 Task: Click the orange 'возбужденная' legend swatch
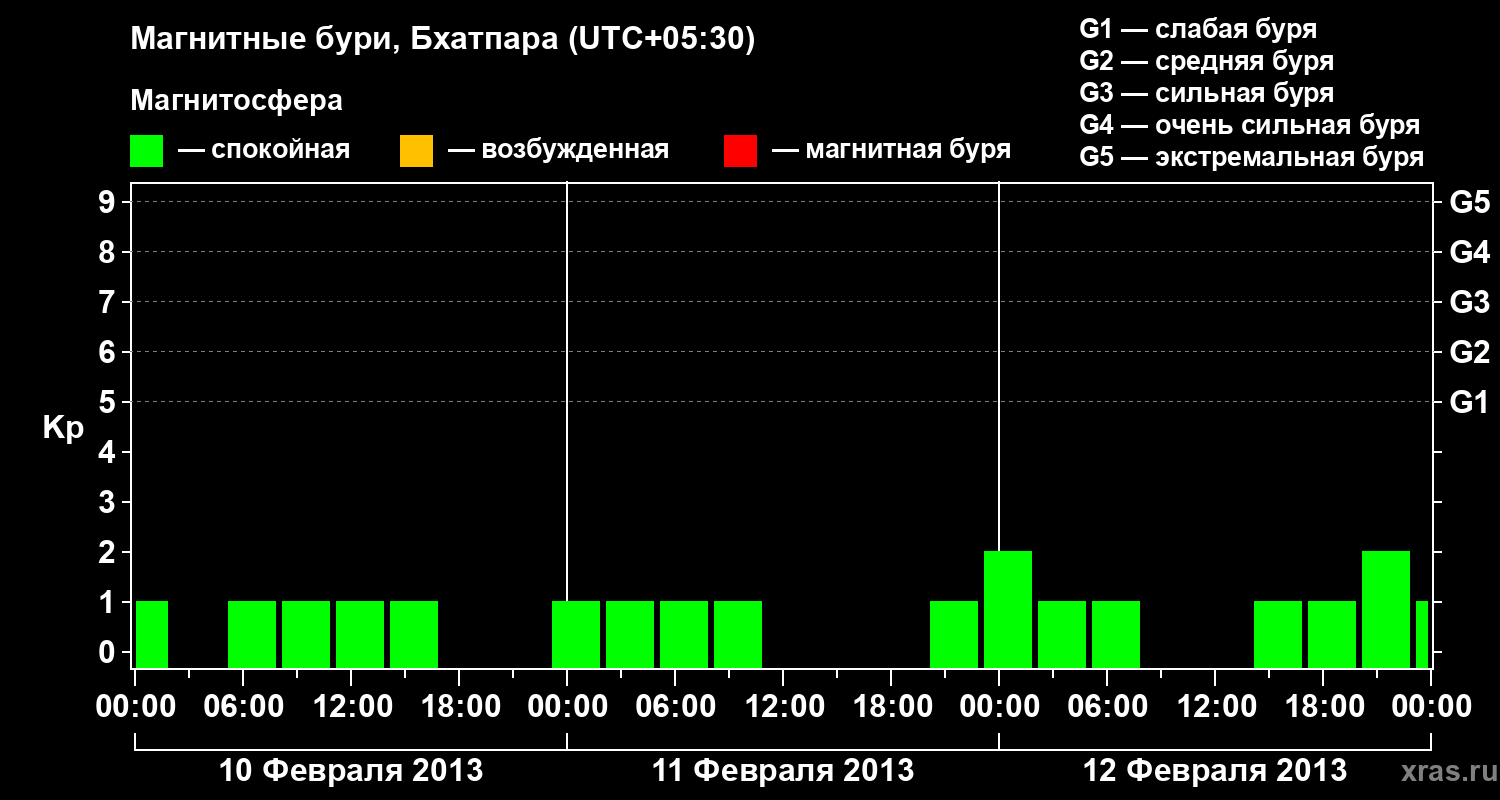[x=416, y=150]
